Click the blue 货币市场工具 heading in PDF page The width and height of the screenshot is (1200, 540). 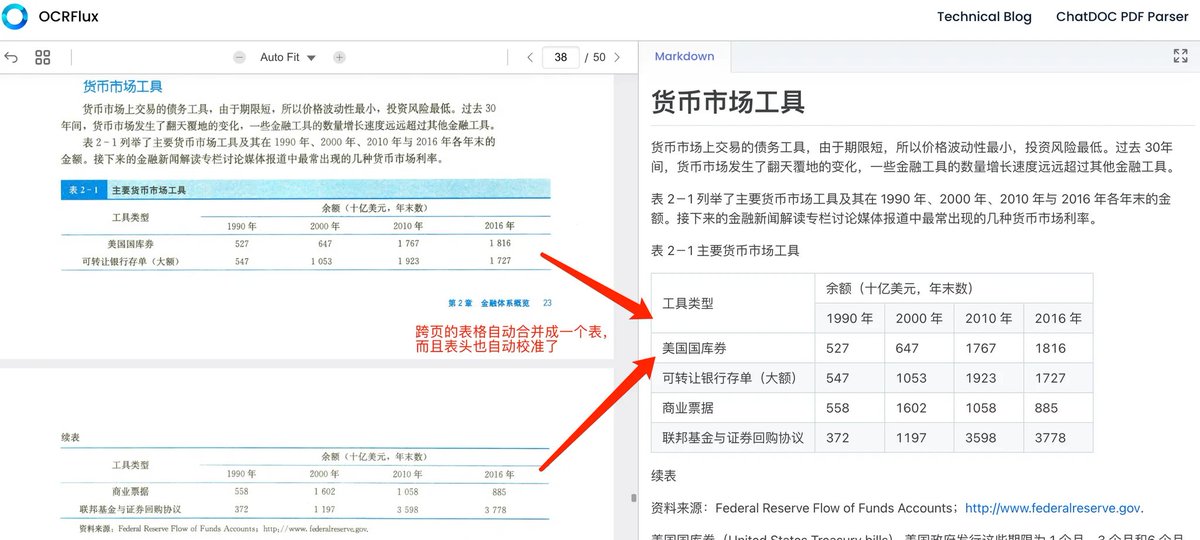[x=122, y=87]
